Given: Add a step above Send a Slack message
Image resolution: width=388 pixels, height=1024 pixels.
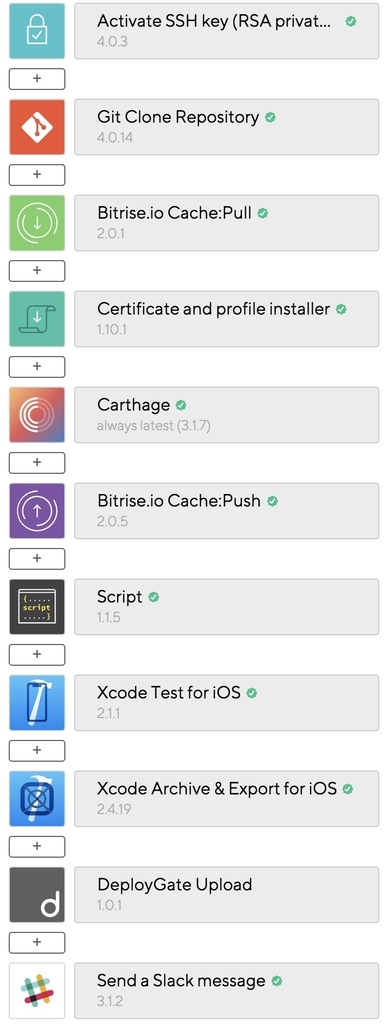Looking at the screenshot, I should tap(37, 942).
